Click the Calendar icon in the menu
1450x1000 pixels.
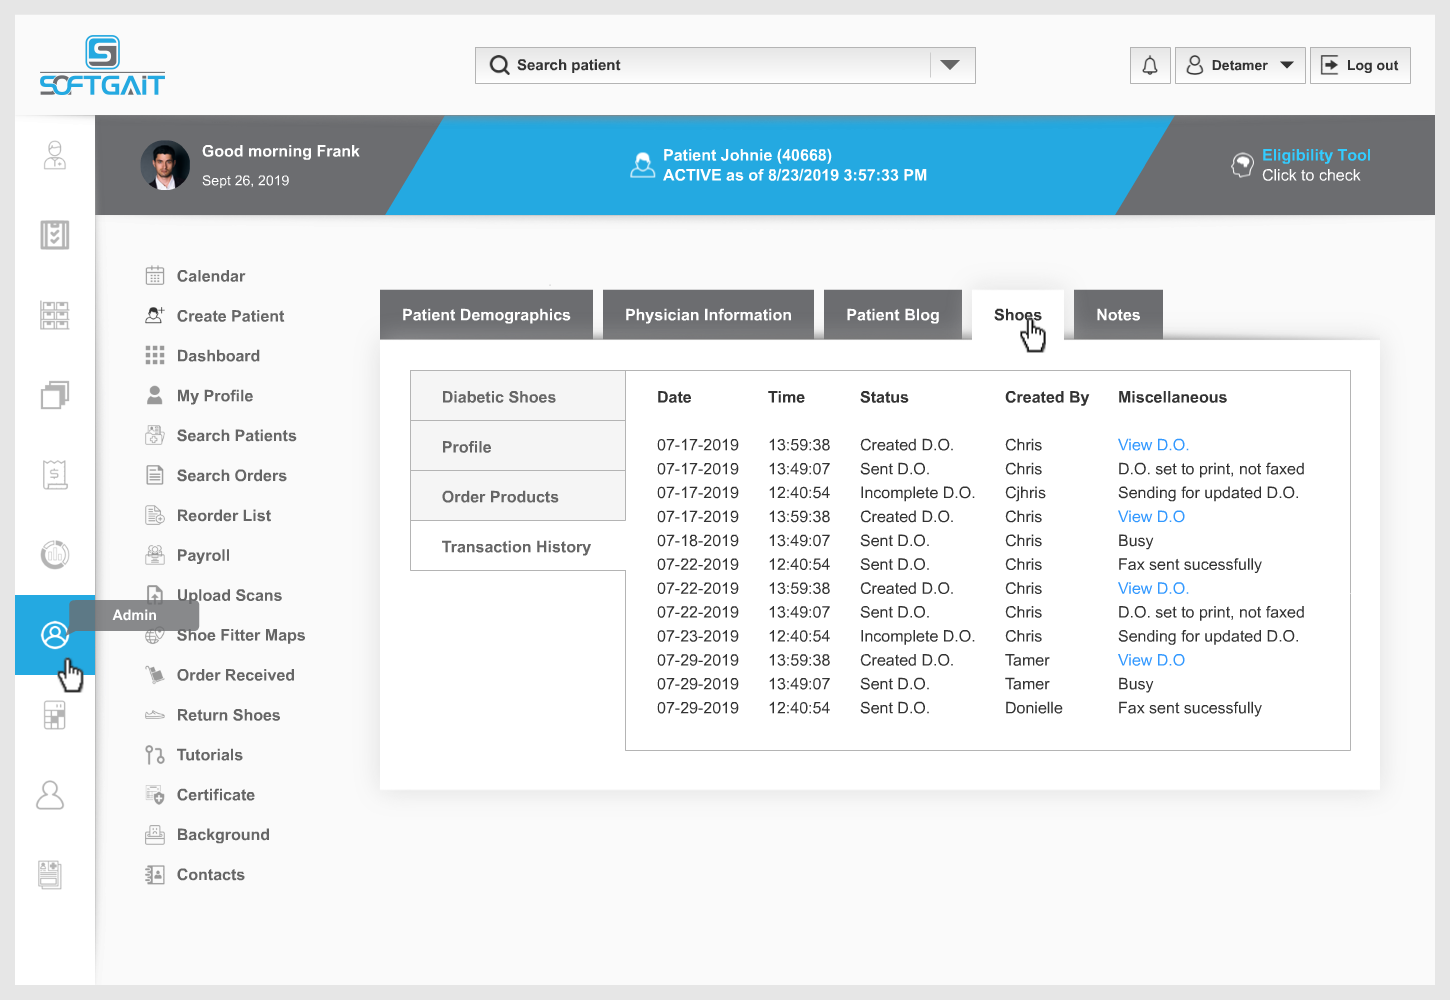tap(155, 276)
